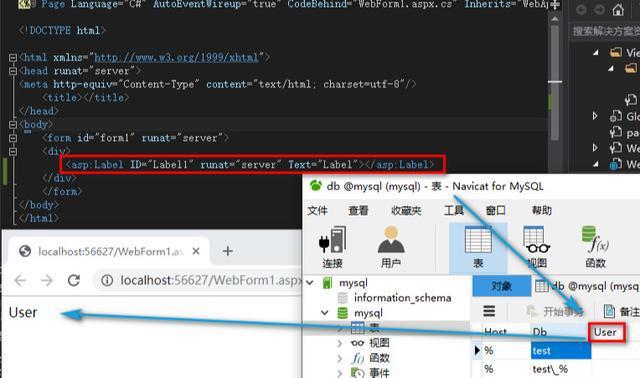Click the Db column header
Viewport: 640px width, 378px height.
[x=540, y=332]
